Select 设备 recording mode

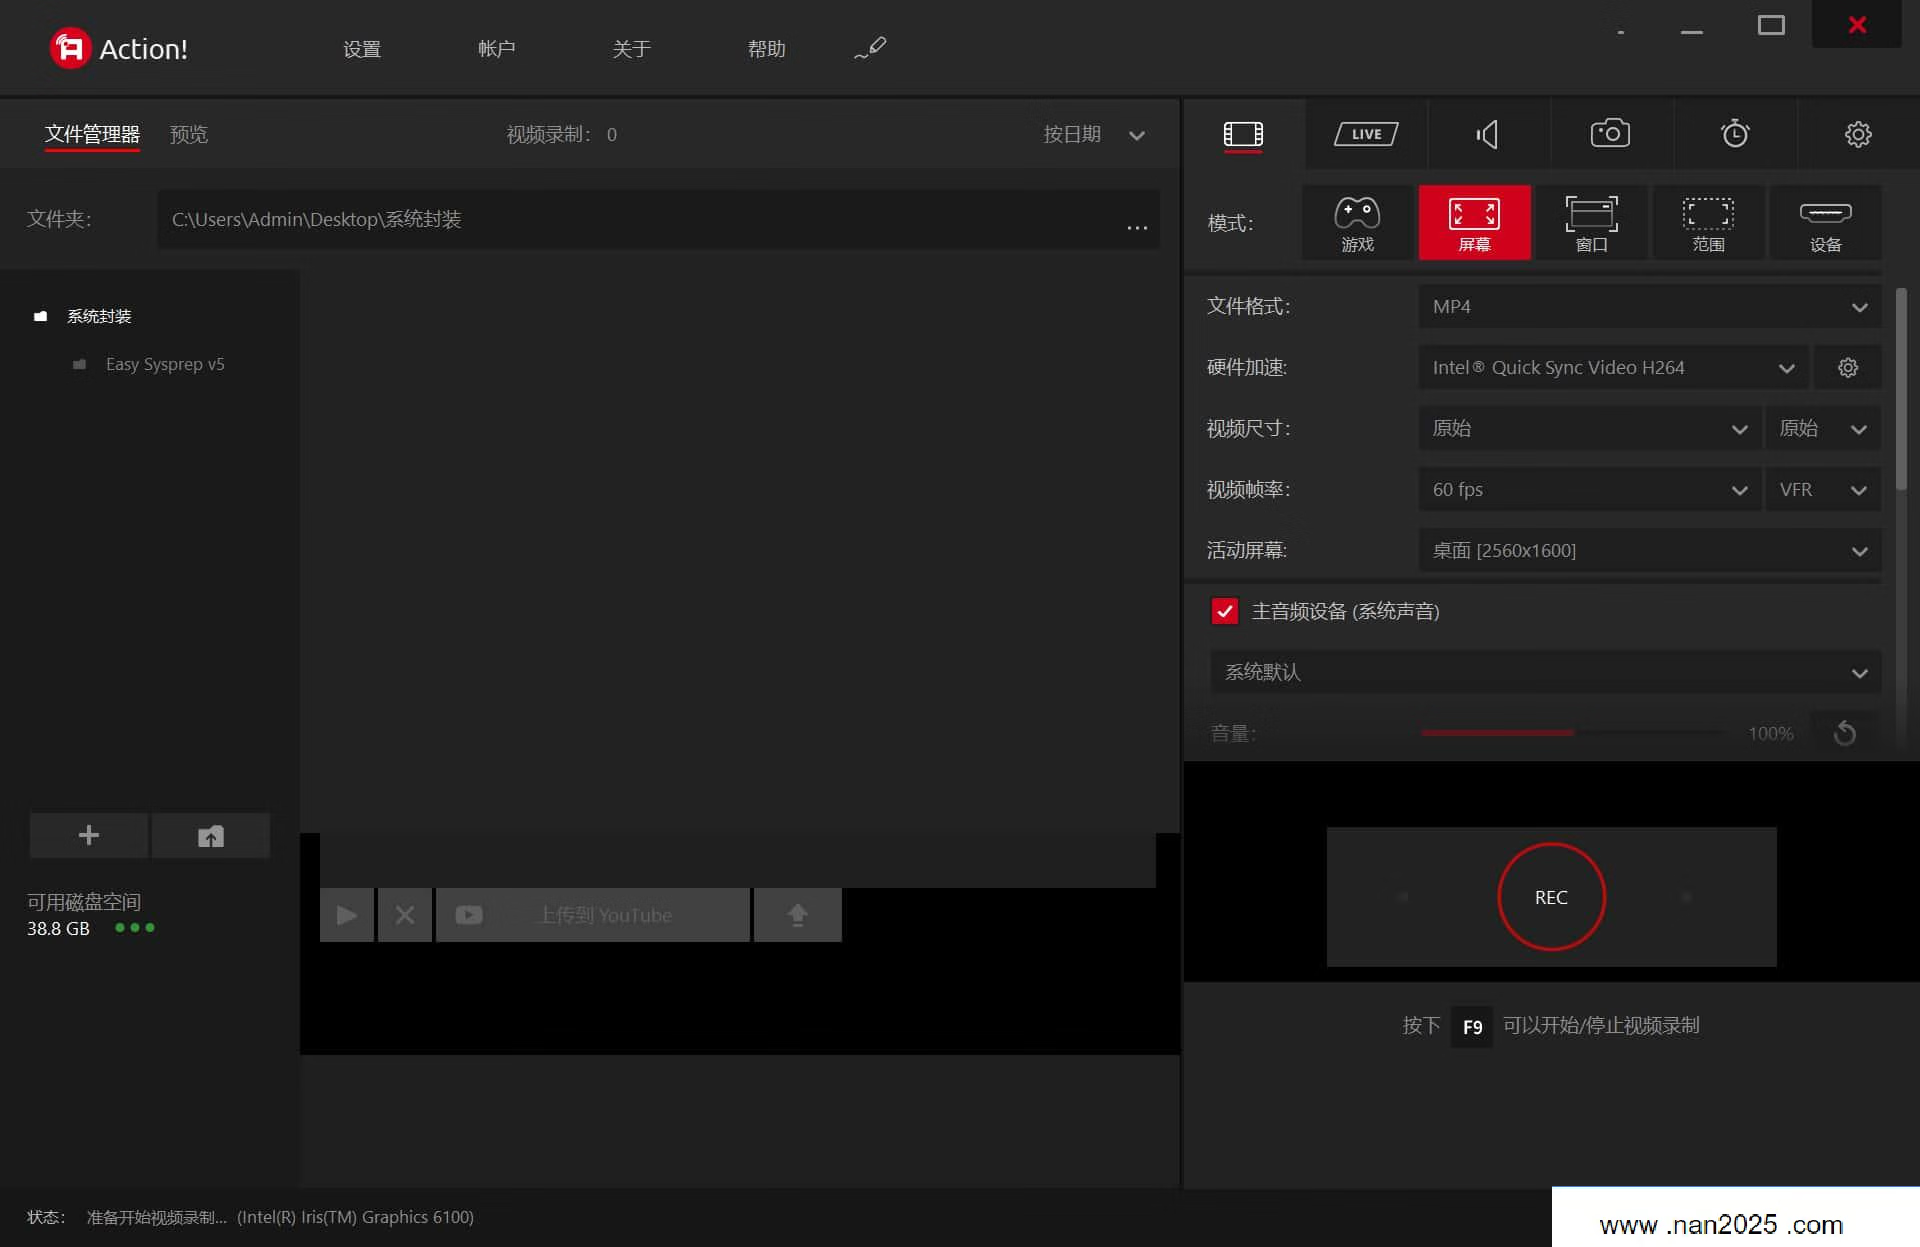tap(1825, 222)
